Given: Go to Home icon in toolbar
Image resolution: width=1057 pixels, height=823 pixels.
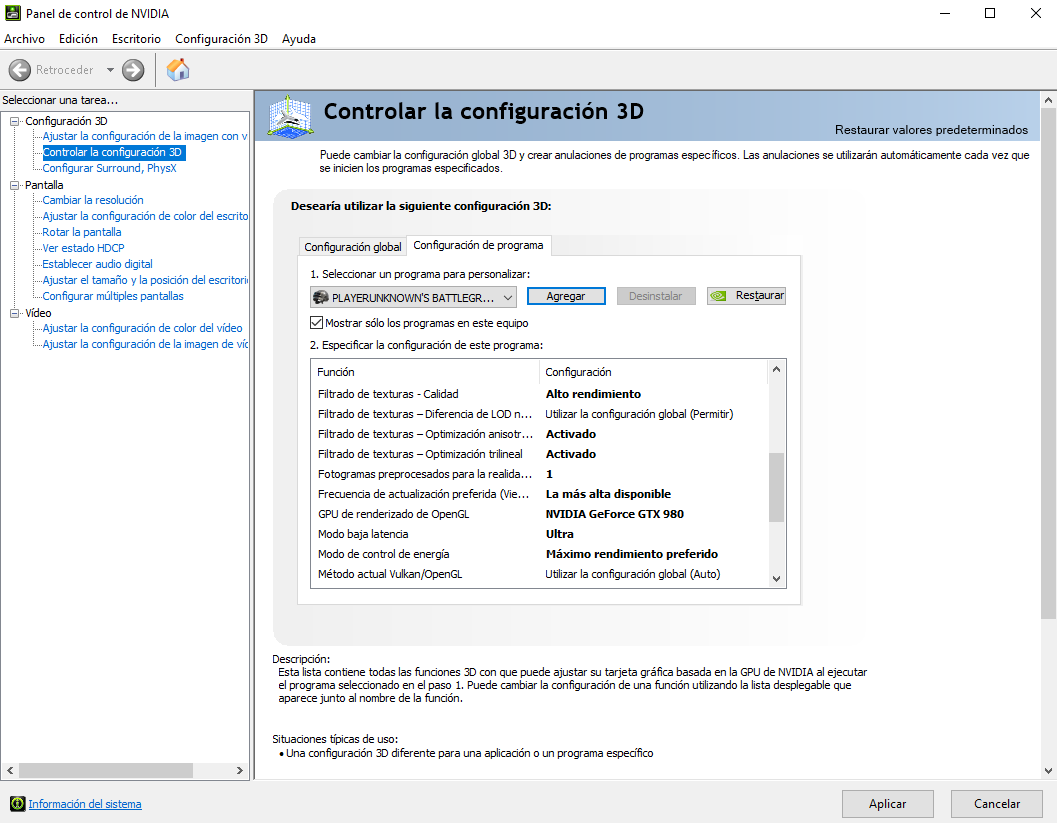Looking at the screenshot, I should click(178, 69).
